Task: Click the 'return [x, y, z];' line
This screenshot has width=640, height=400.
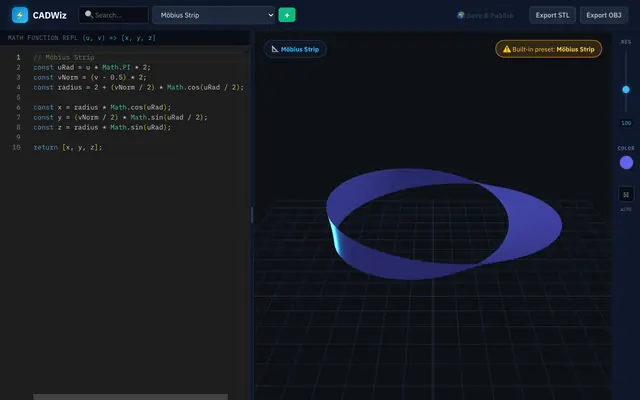Action: [x=68, y=147]
